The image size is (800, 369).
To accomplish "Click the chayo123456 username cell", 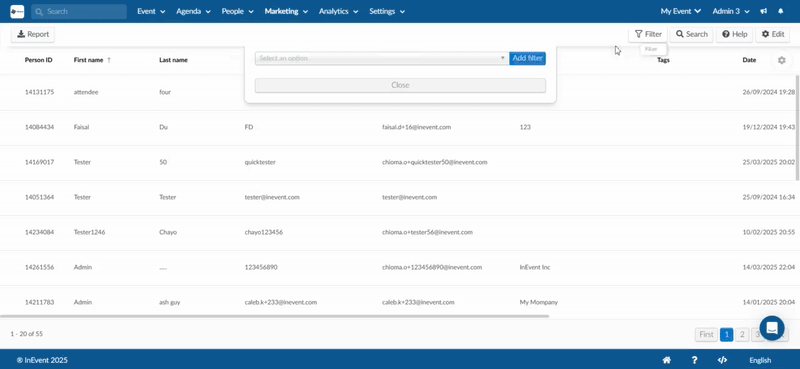I will pos(264,232).
